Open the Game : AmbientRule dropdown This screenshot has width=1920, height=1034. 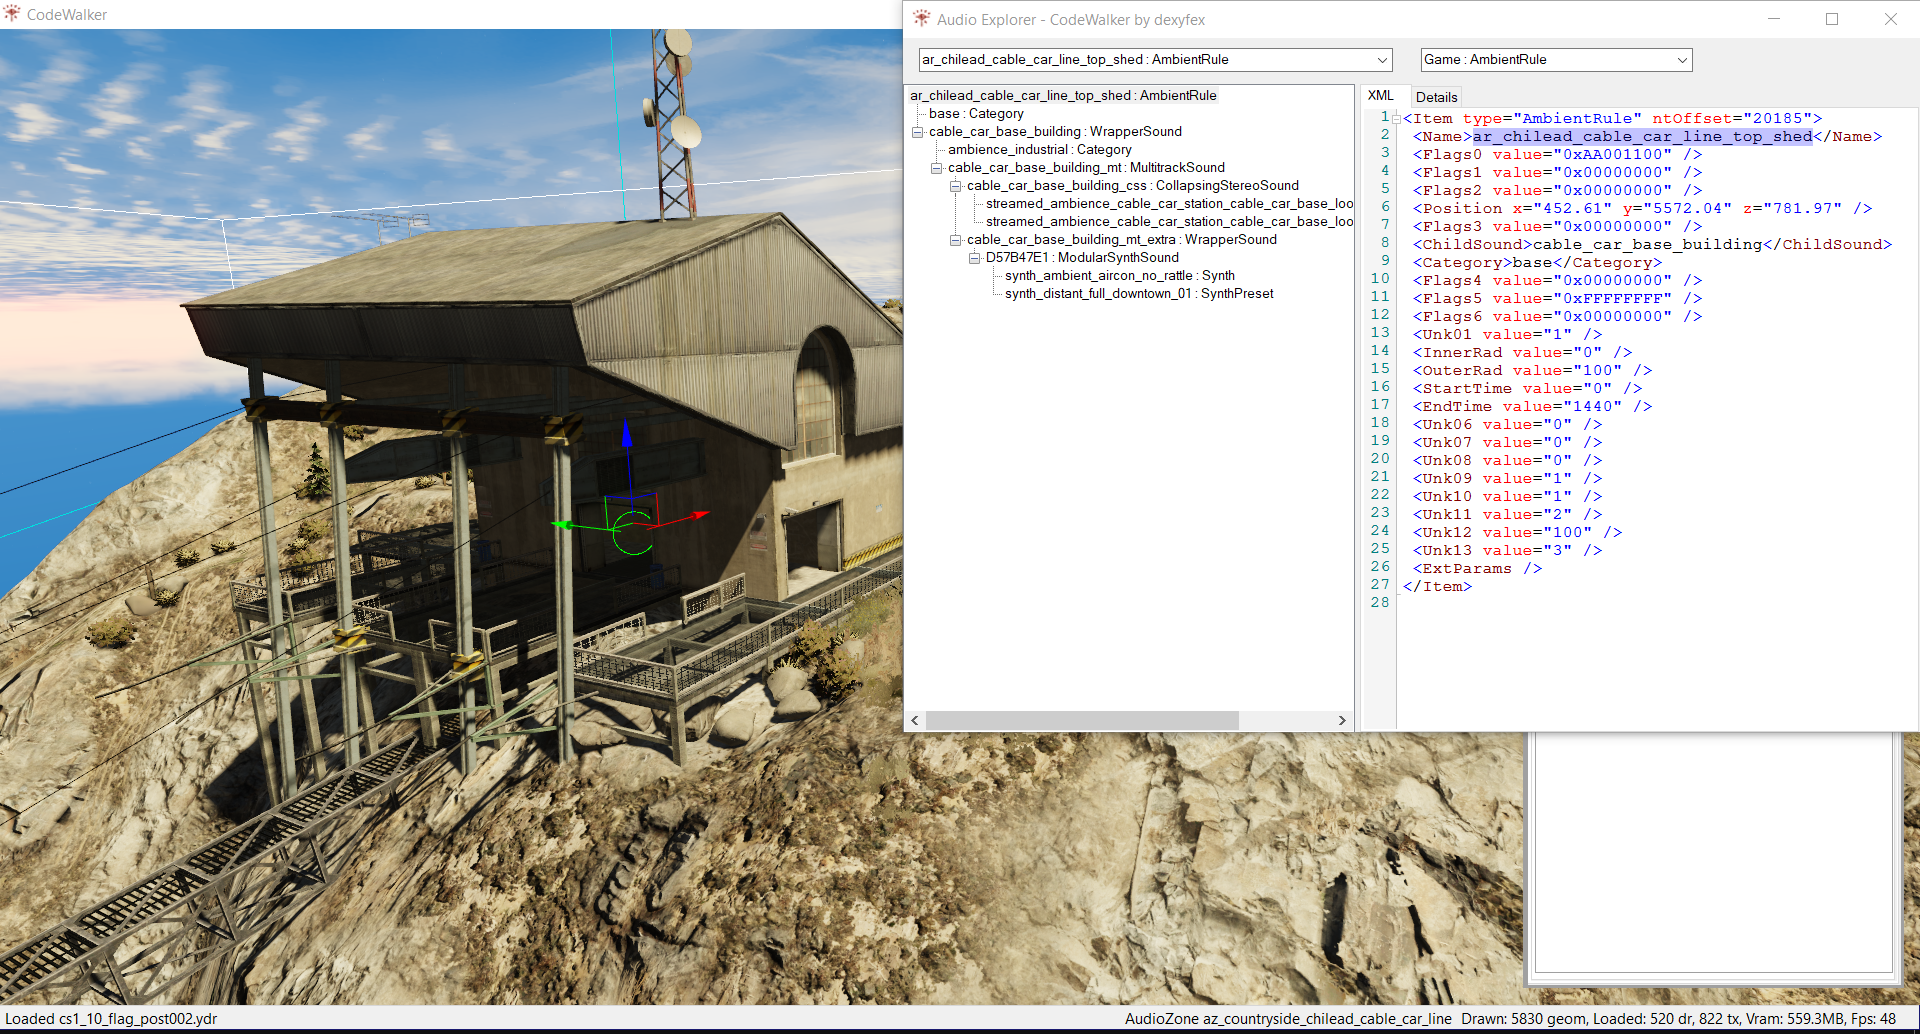[x=1682, y=60]
